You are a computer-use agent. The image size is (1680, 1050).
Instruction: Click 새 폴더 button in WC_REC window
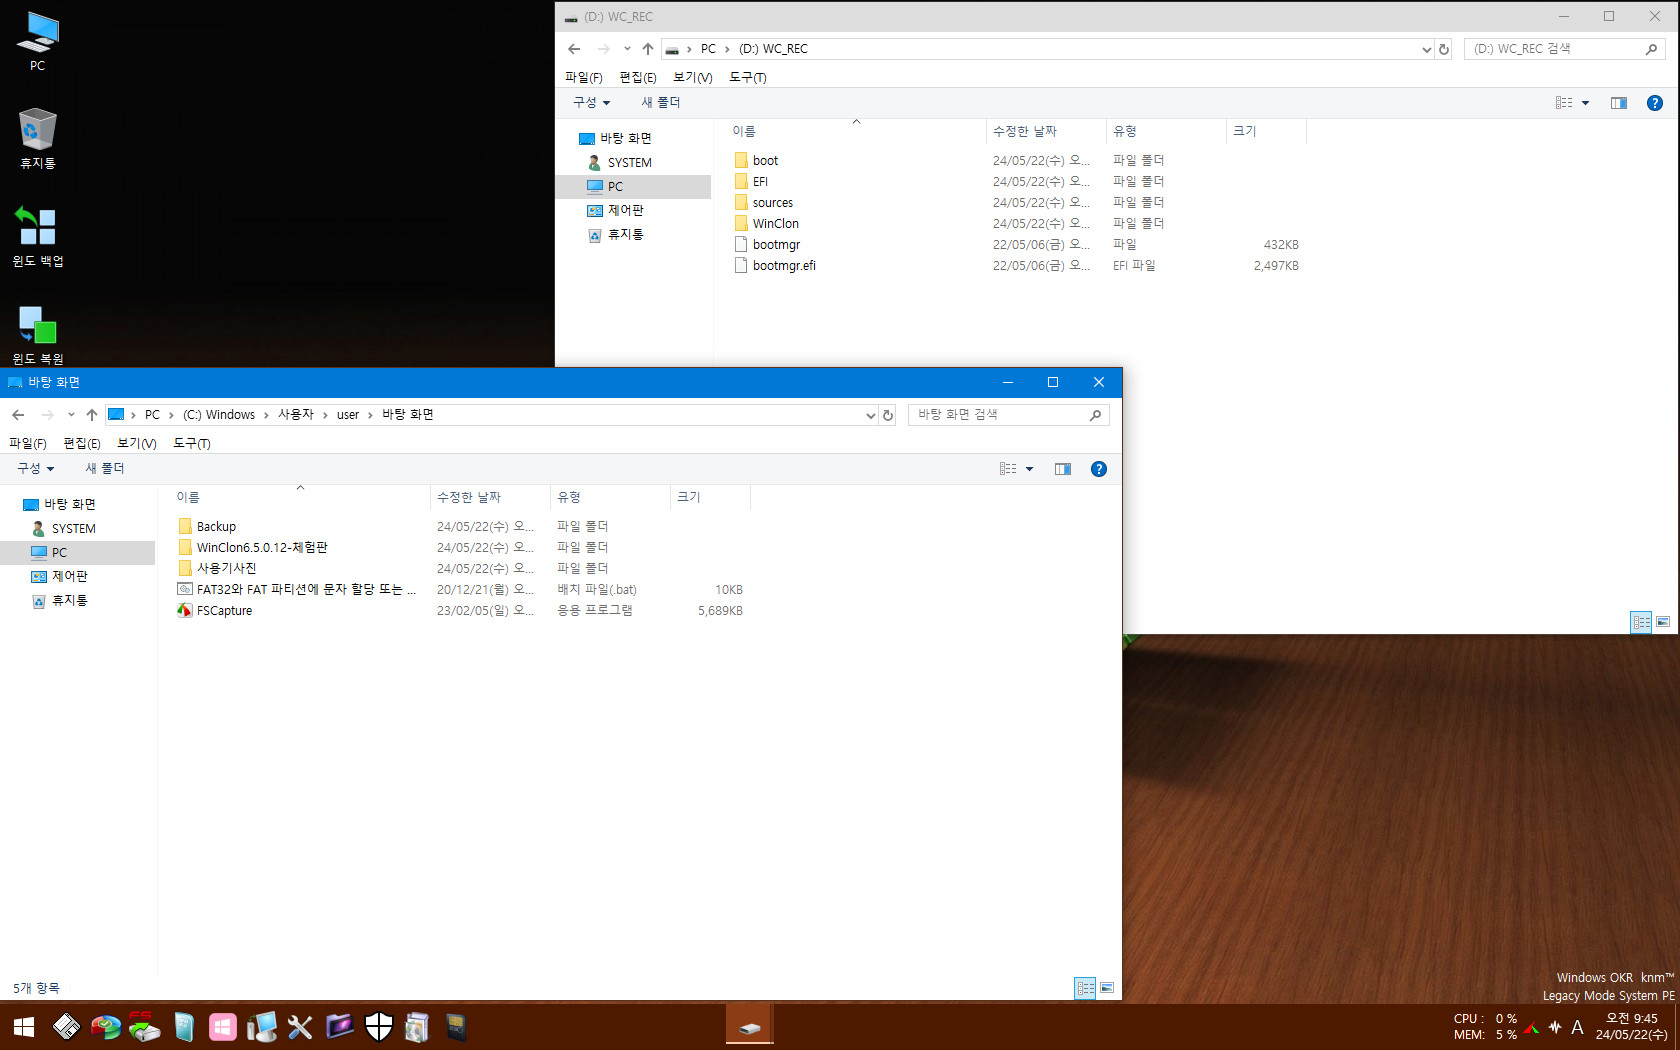pyautogui.click(x=660, y=103)
